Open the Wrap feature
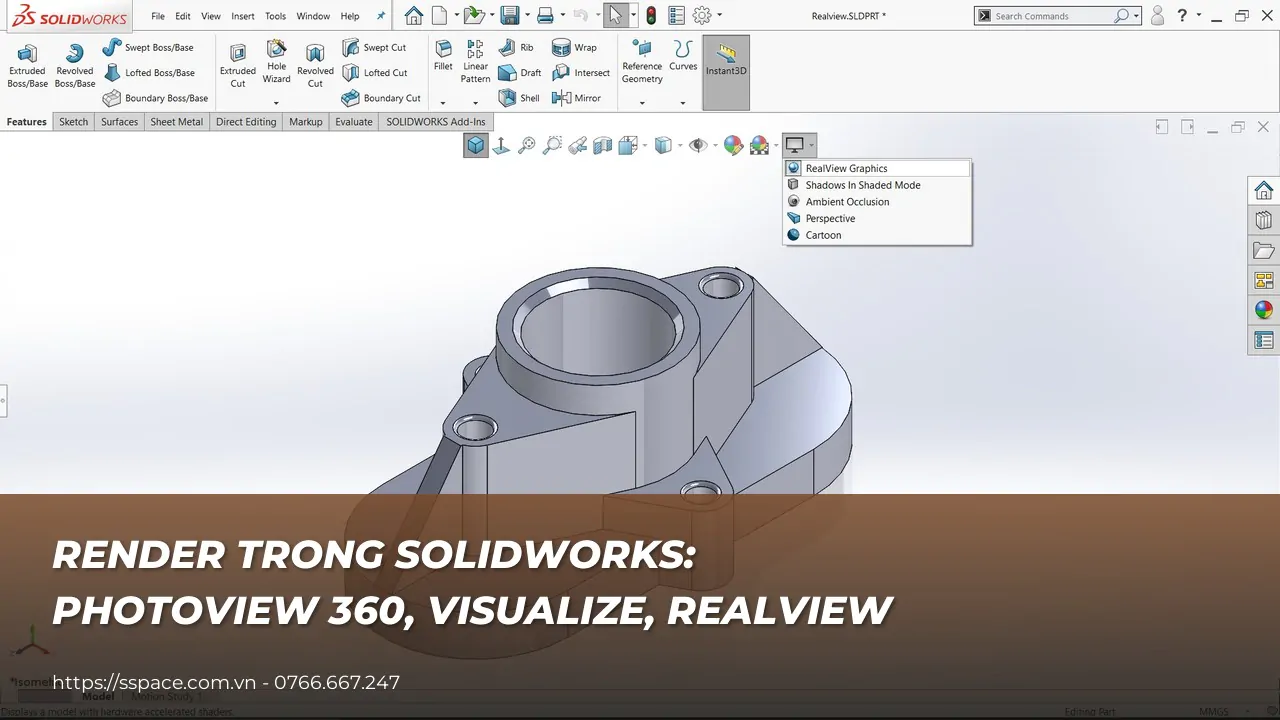 (x=575, y=47)
